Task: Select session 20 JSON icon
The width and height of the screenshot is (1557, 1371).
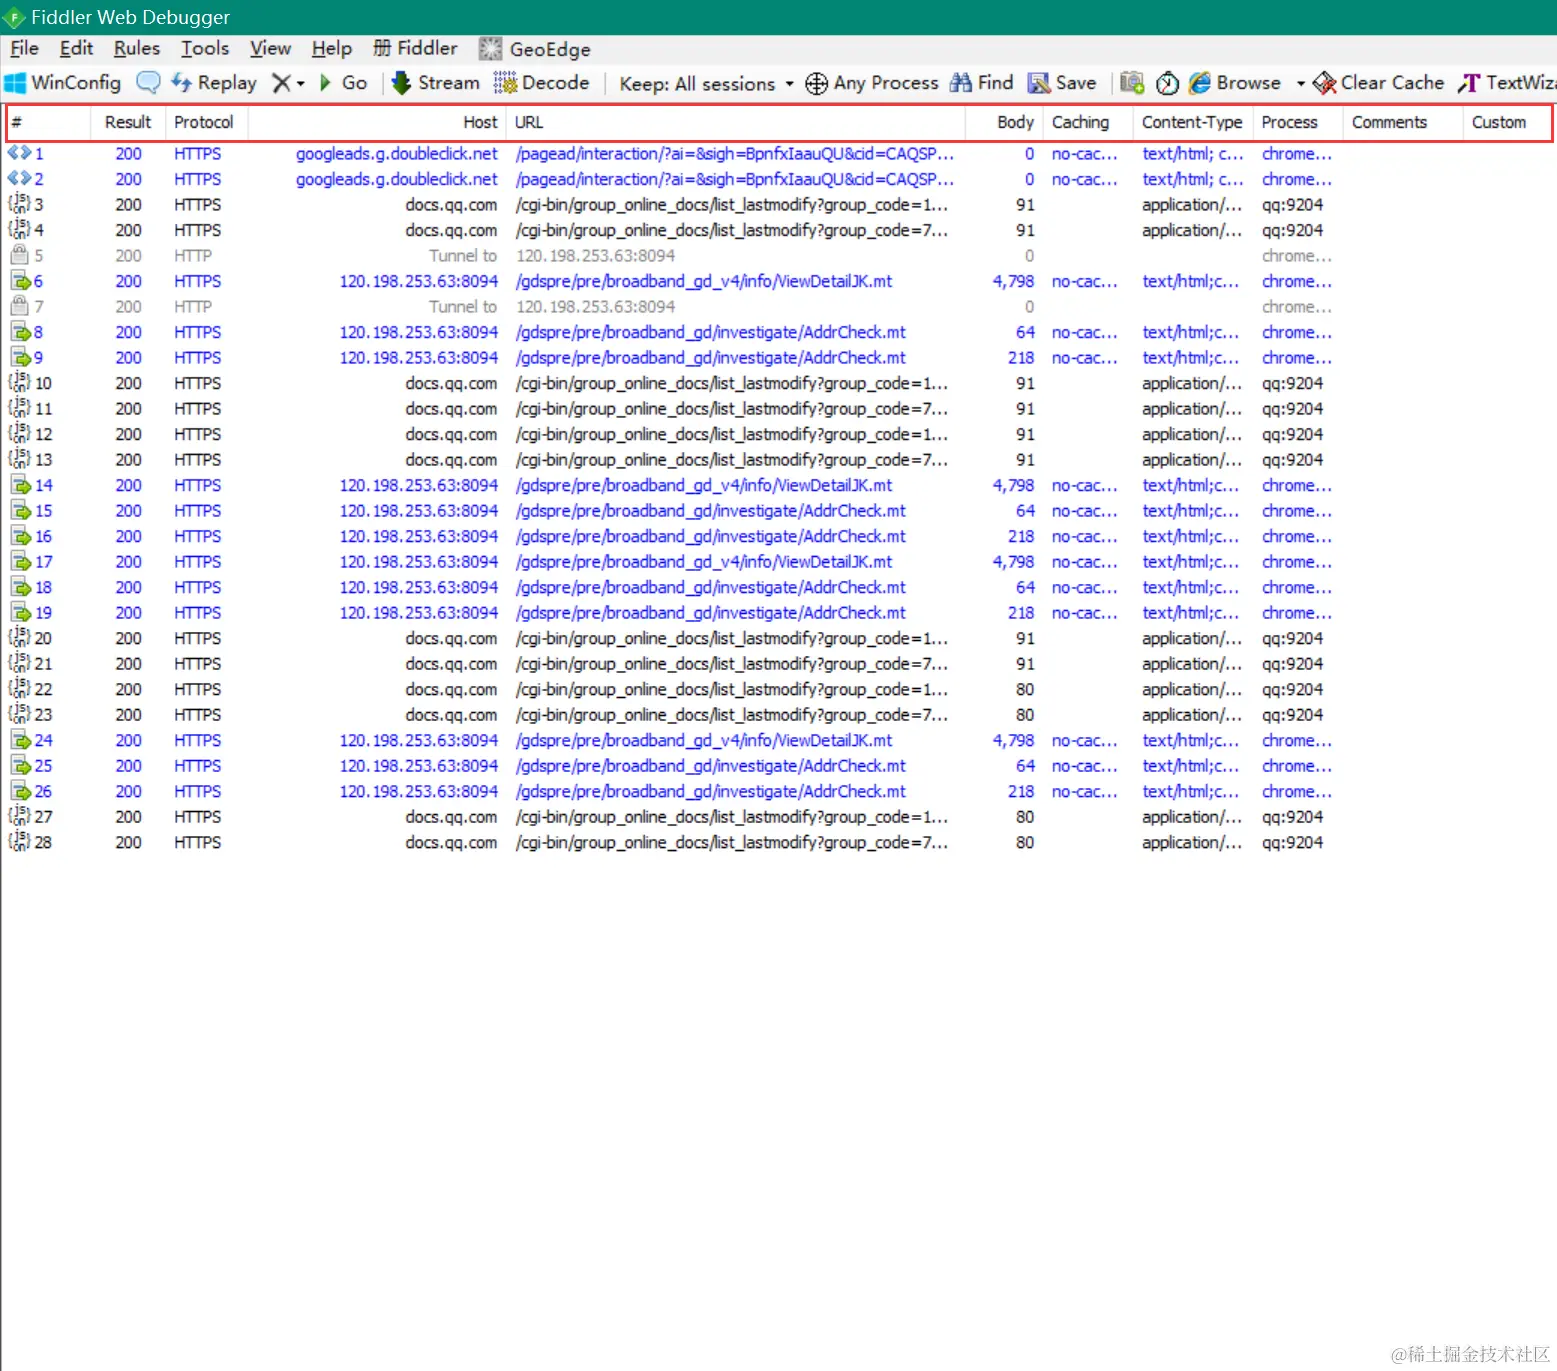Action: pyautogui.click(x=19, y=638)
